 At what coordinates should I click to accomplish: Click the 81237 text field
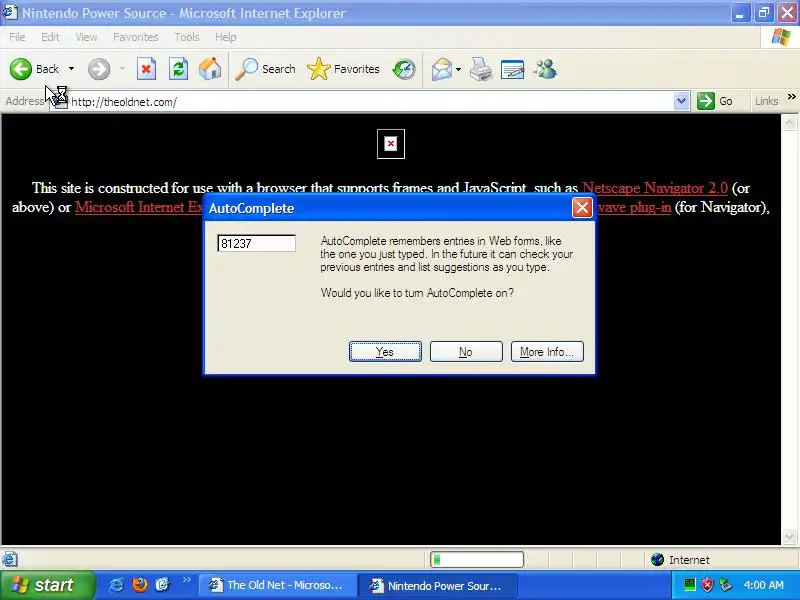click(x=256, y=243)
